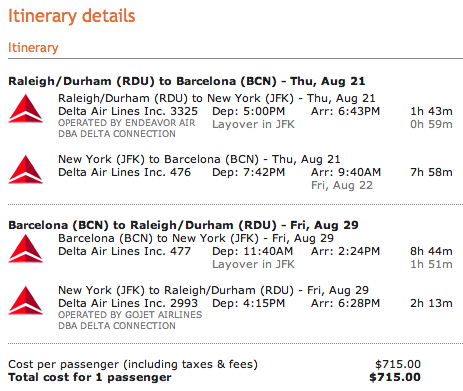Click Delta Air Lines Inc. 477 text
This screenshot has height=391, width=463.
[x=124, y=251]
